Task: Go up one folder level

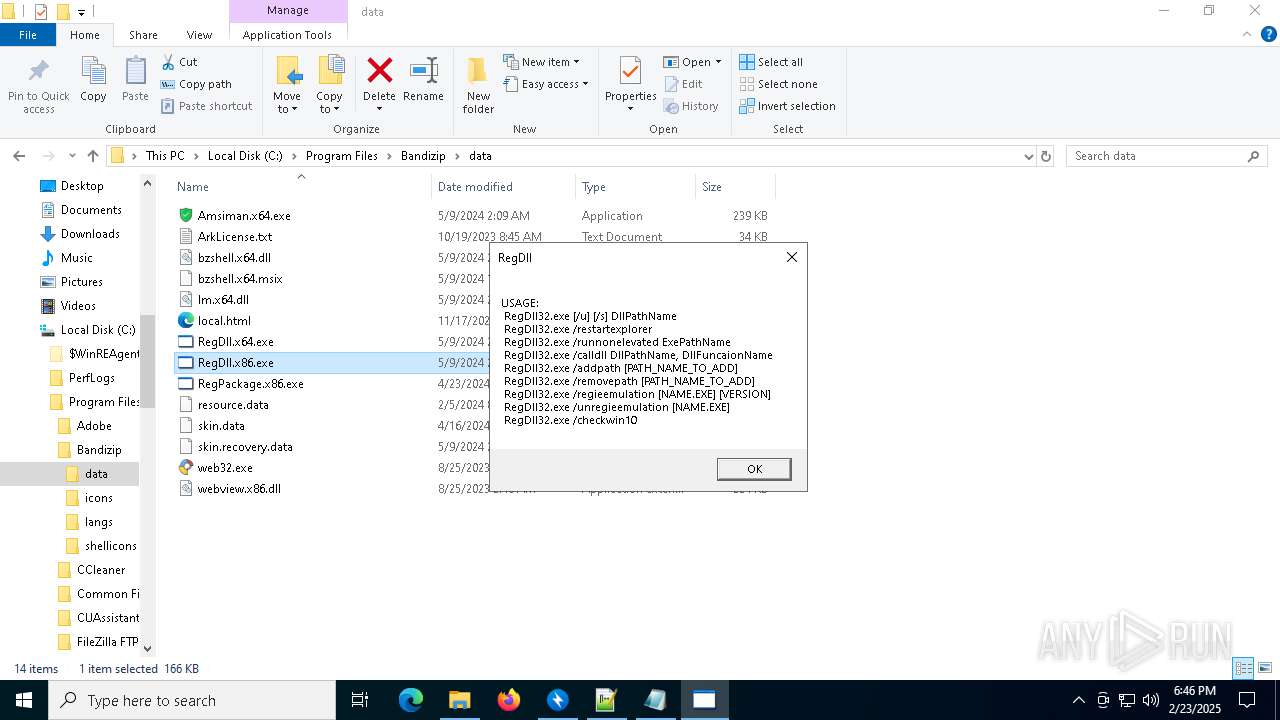Action: (x=93, y=156)
